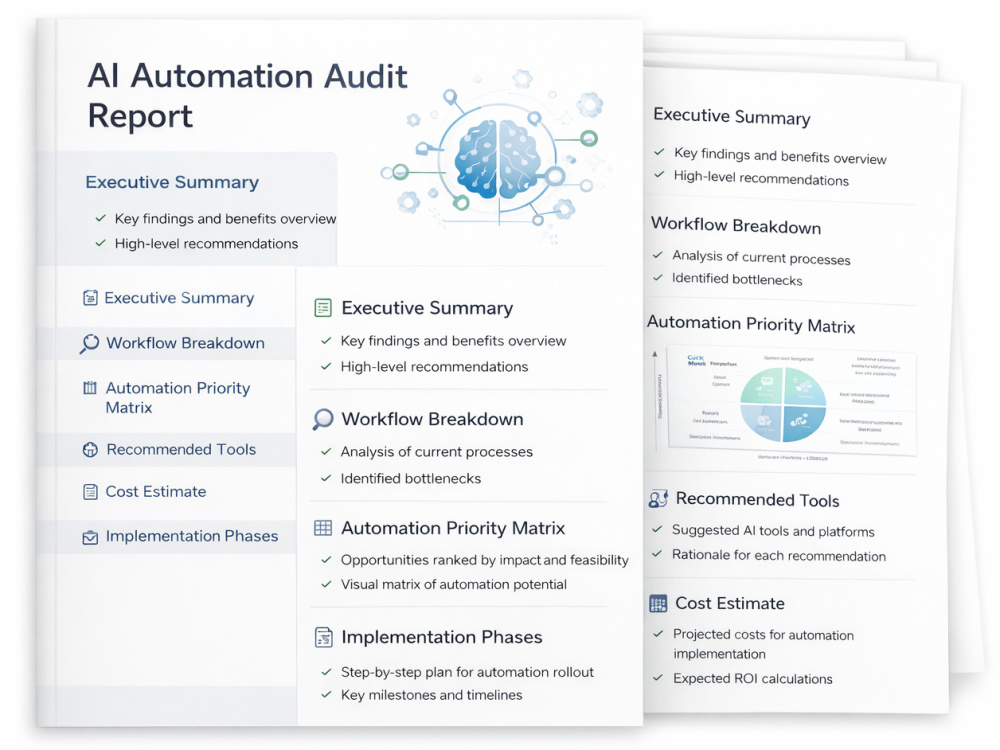Click the main content Workflow Breakdown heading

point(432,419)
